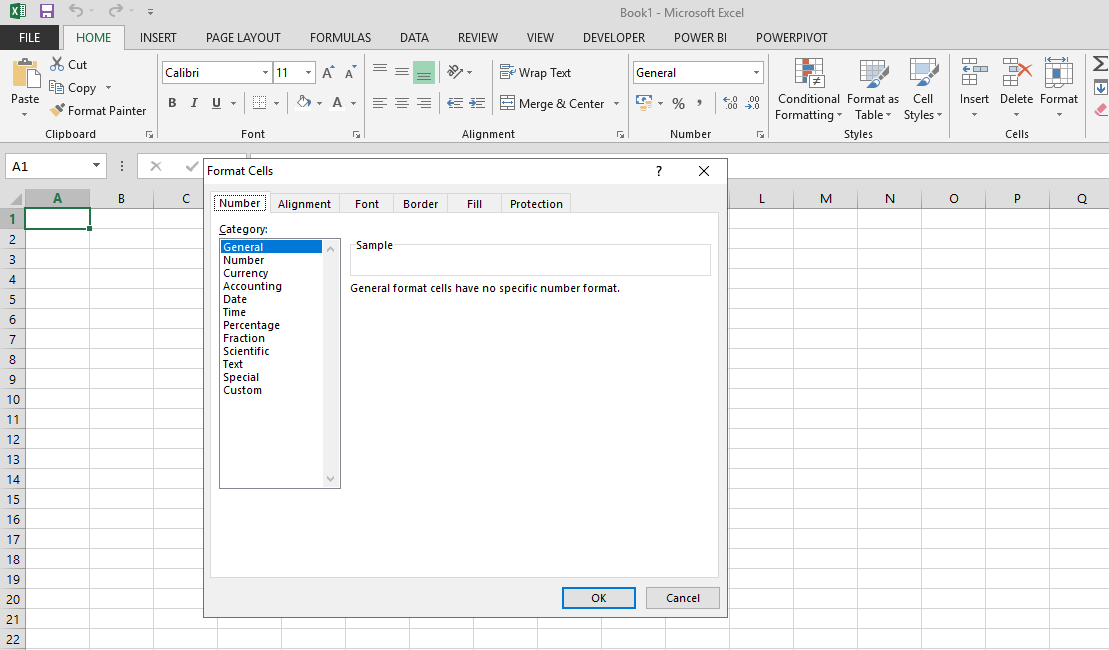Viewport: 1109px width, 650px height.
Task: Center text horizontally in the cell
Action: 402,103
